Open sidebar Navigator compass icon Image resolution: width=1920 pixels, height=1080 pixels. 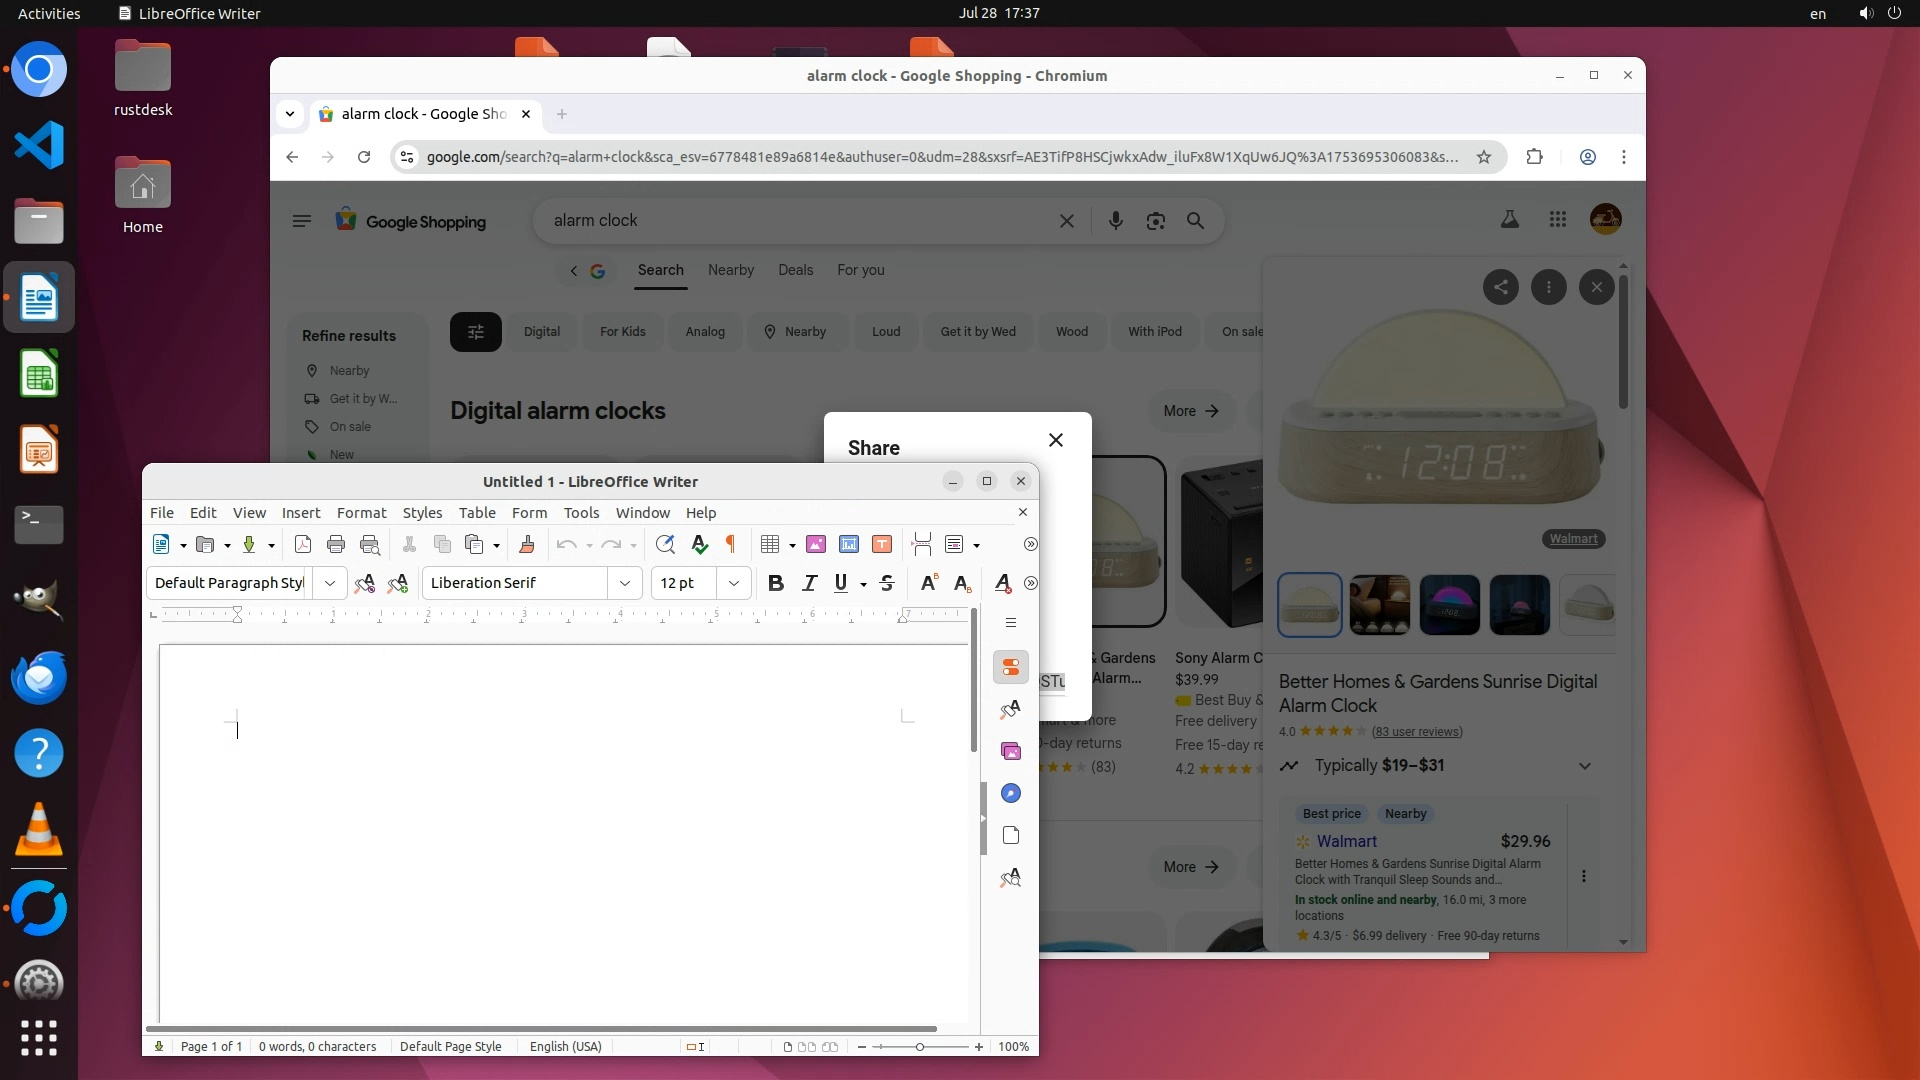pos(1011,793)
